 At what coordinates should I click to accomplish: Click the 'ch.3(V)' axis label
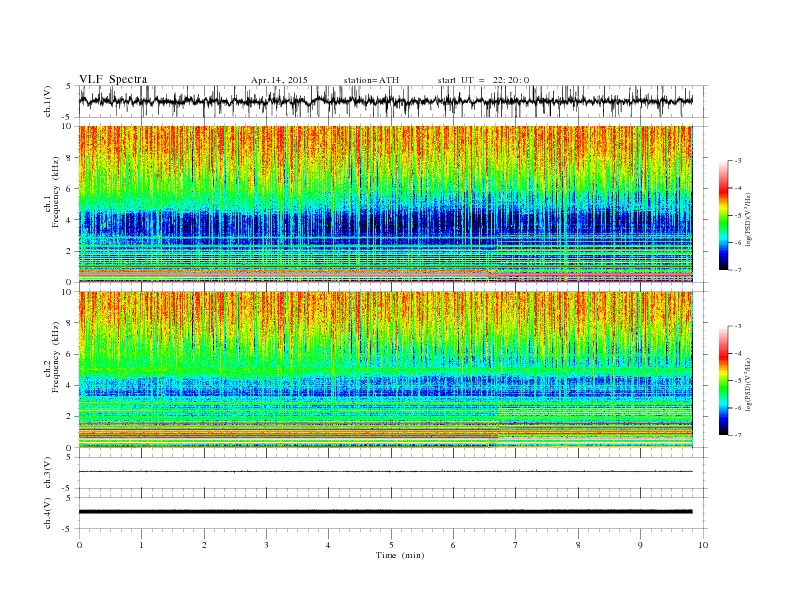(48, 473)
